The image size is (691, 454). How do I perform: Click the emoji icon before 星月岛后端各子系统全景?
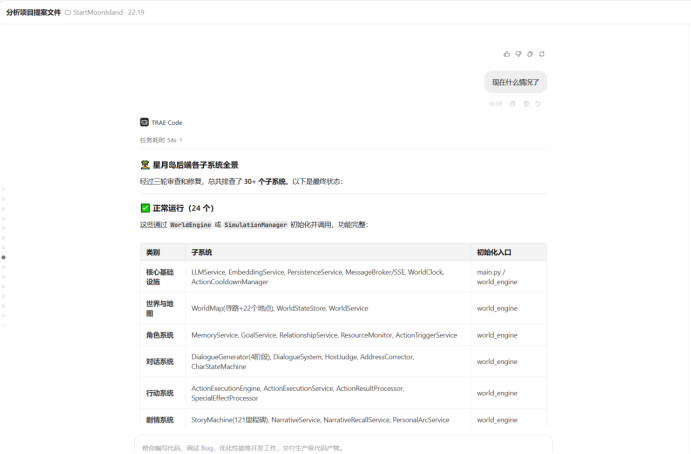click(x=145, y=165)
